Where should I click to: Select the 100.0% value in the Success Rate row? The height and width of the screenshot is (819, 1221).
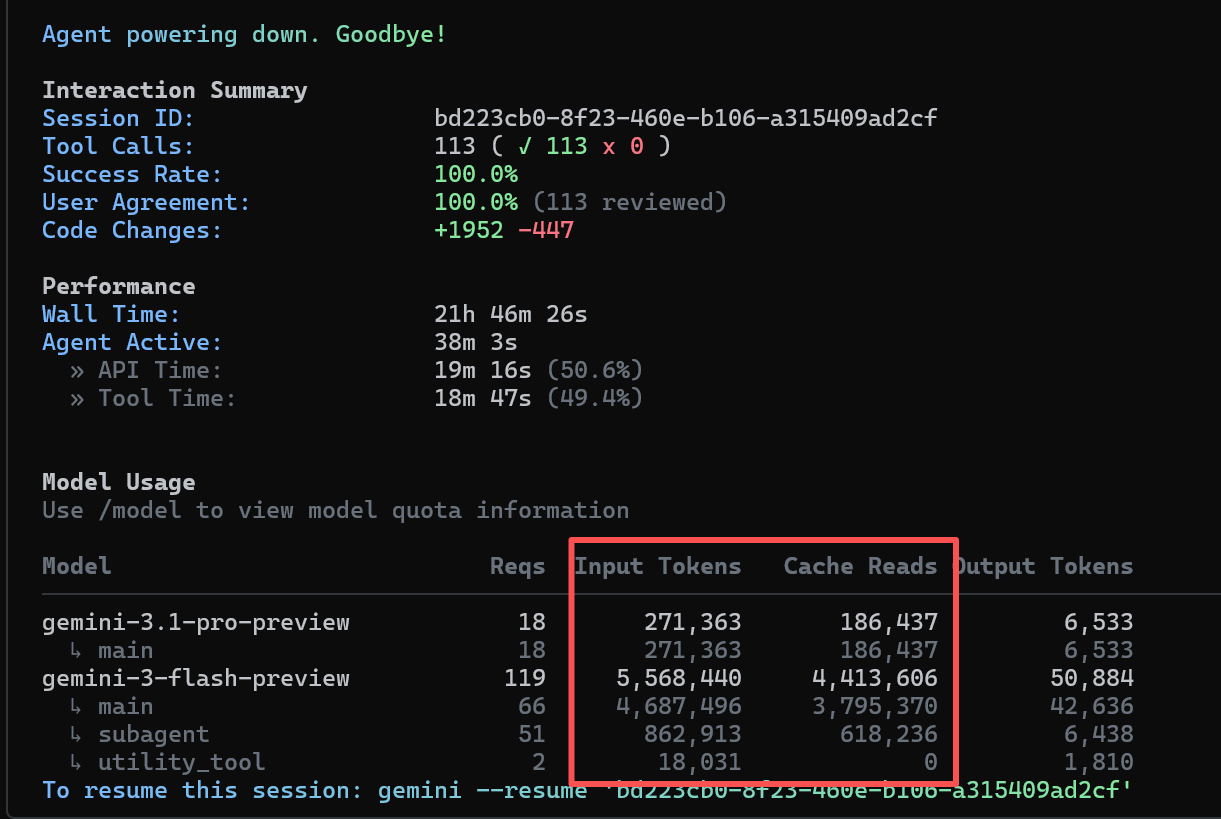click(476, 174)
